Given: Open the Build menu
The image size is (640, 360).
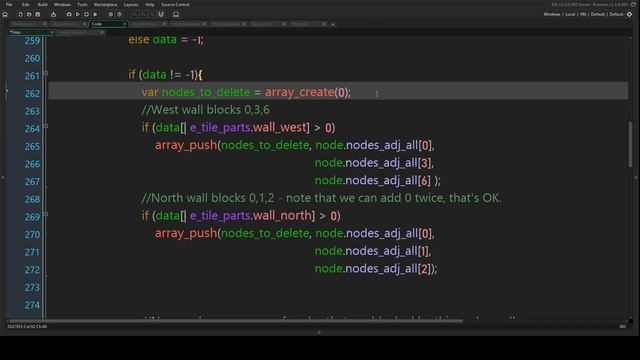Looking at the screenshot, I should click(x=42, y=4).
